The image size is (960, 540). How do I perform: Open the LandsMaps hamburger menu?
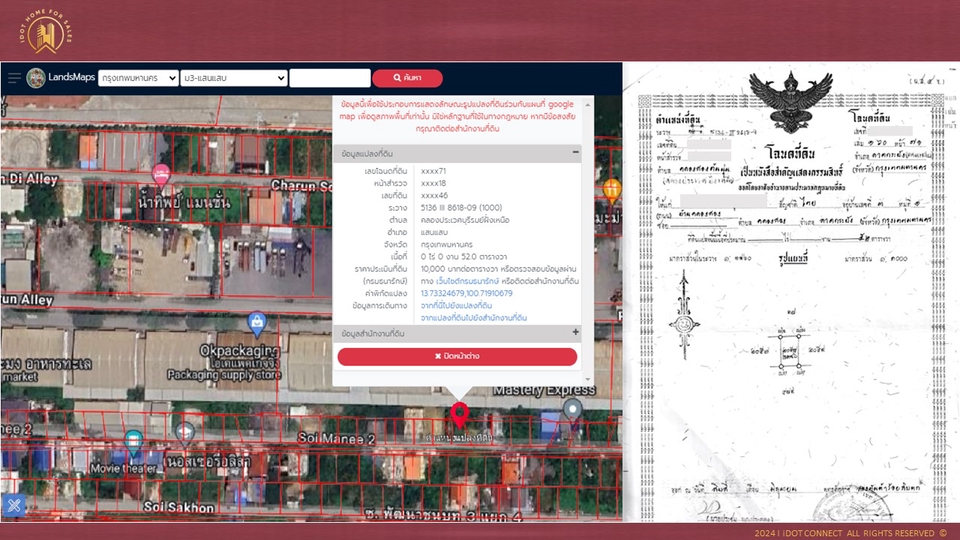(x=14, y=78)
